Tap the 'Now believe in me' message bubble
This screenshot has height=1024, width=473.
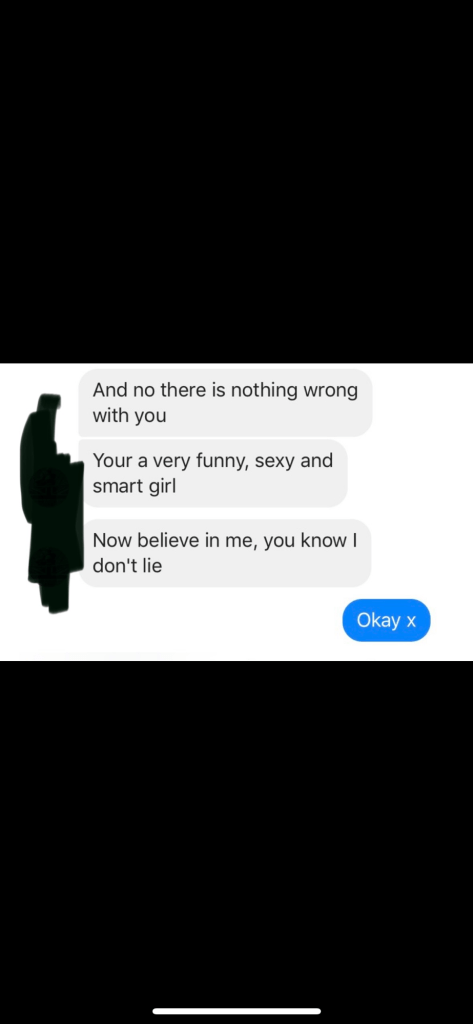tap(225, 552)
